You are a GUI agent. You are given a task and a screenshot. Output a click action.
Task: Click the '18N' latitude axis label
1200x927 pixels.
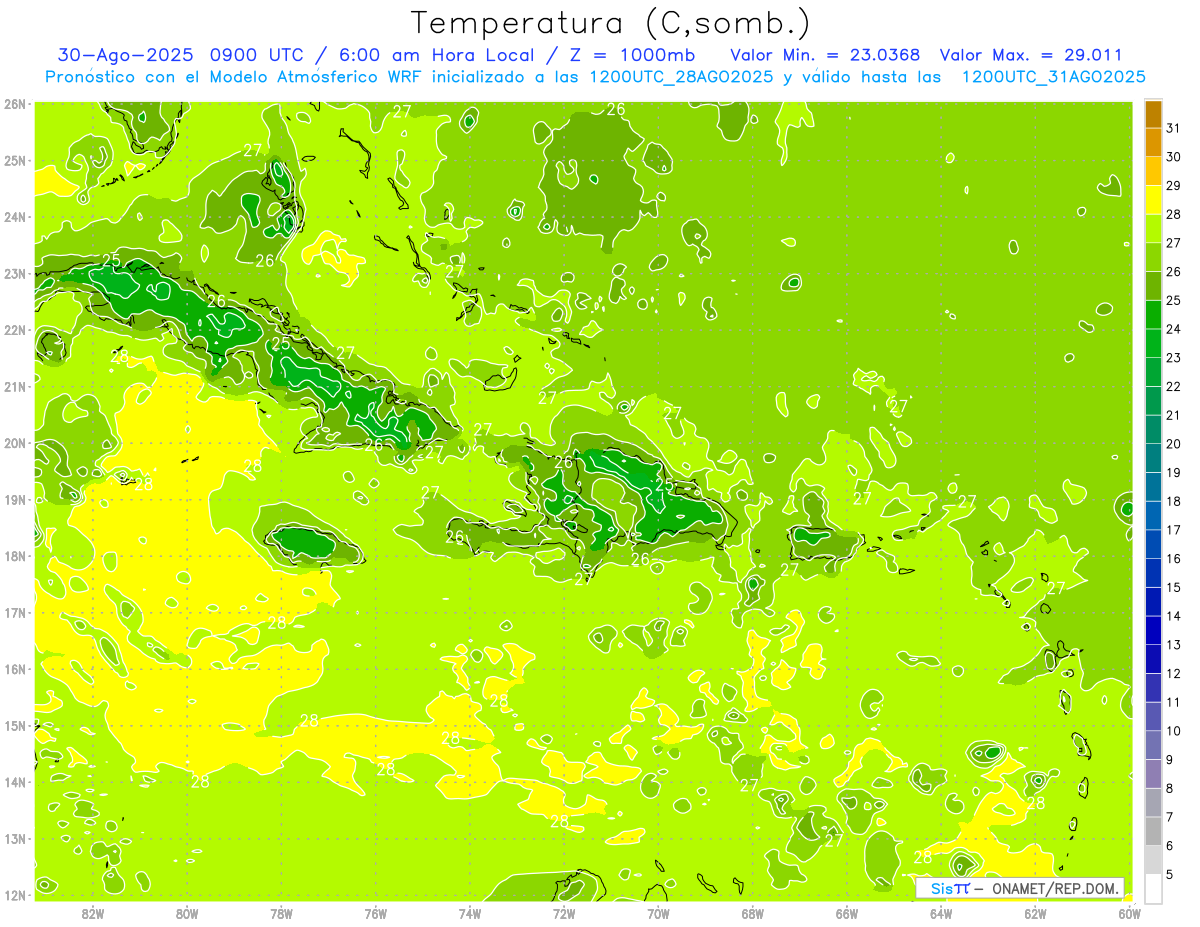[15, 556]
